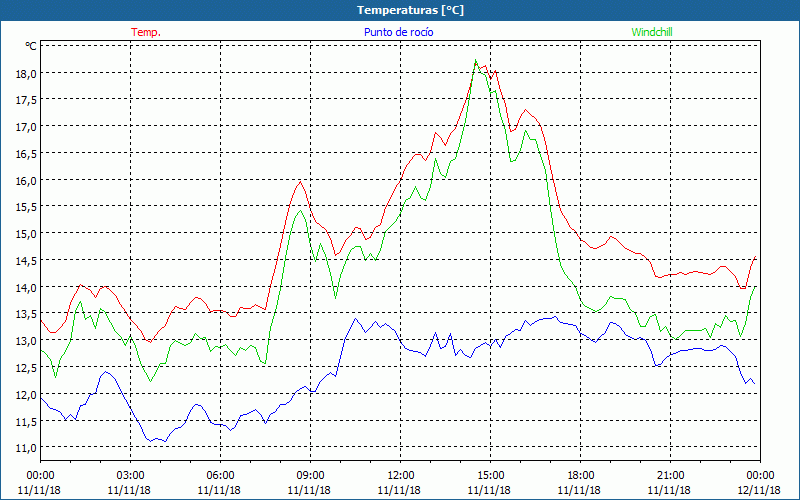Click the 14,0 y-axis value
Viewport: 800px width, 500px height.
pos(27,287)
